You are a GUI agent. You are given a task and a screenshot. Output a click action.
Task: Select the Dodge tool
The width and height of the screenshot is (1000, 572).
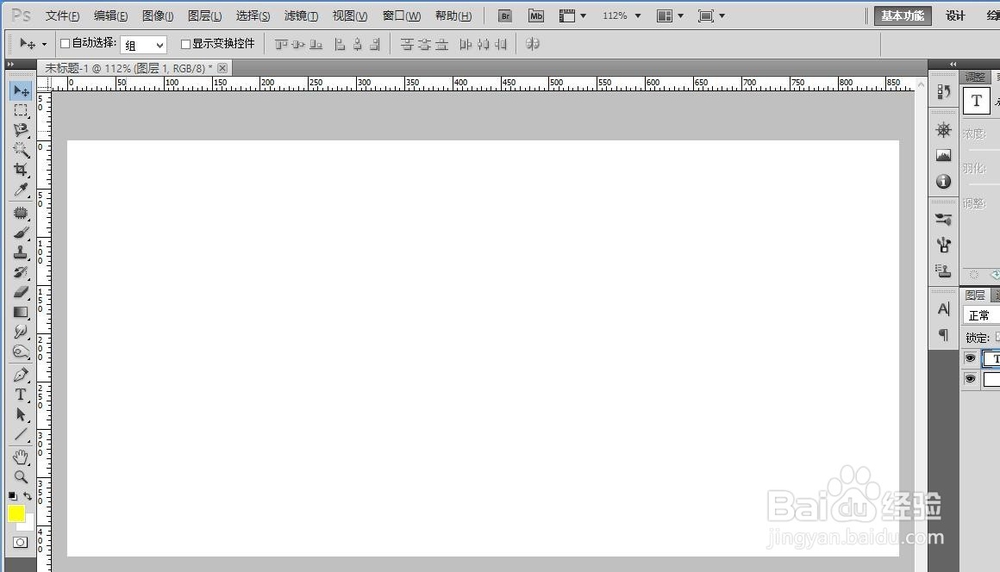pyautogui.click(x=21, y=351)
